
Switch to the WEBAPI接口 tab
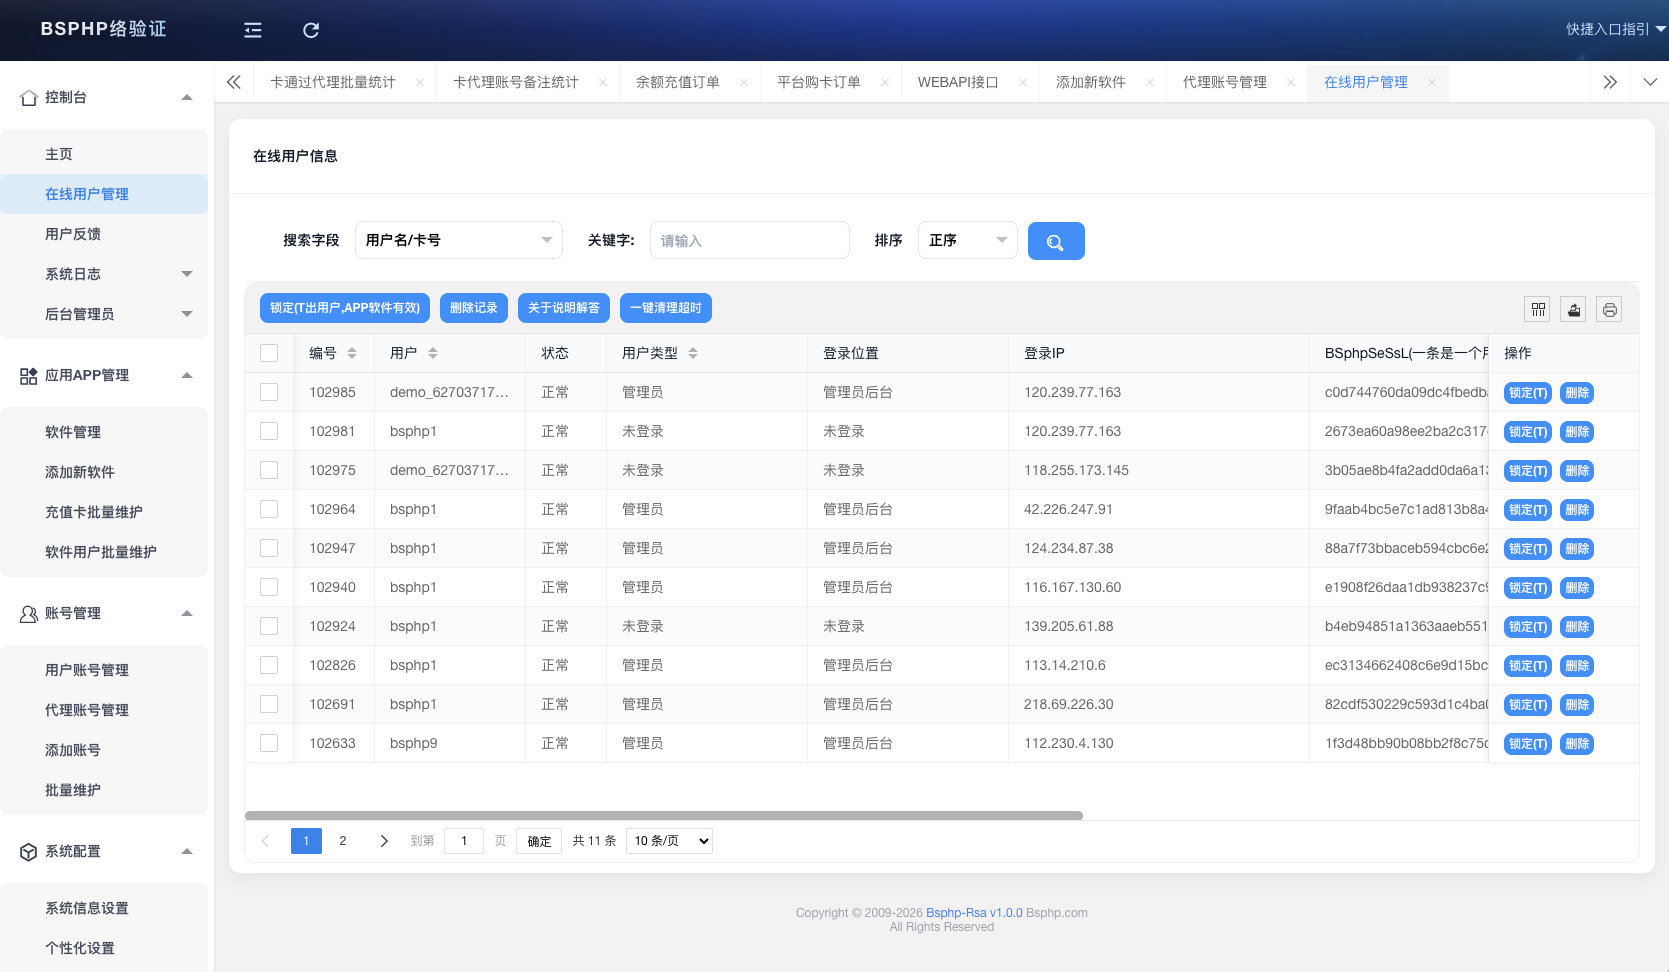958,82
